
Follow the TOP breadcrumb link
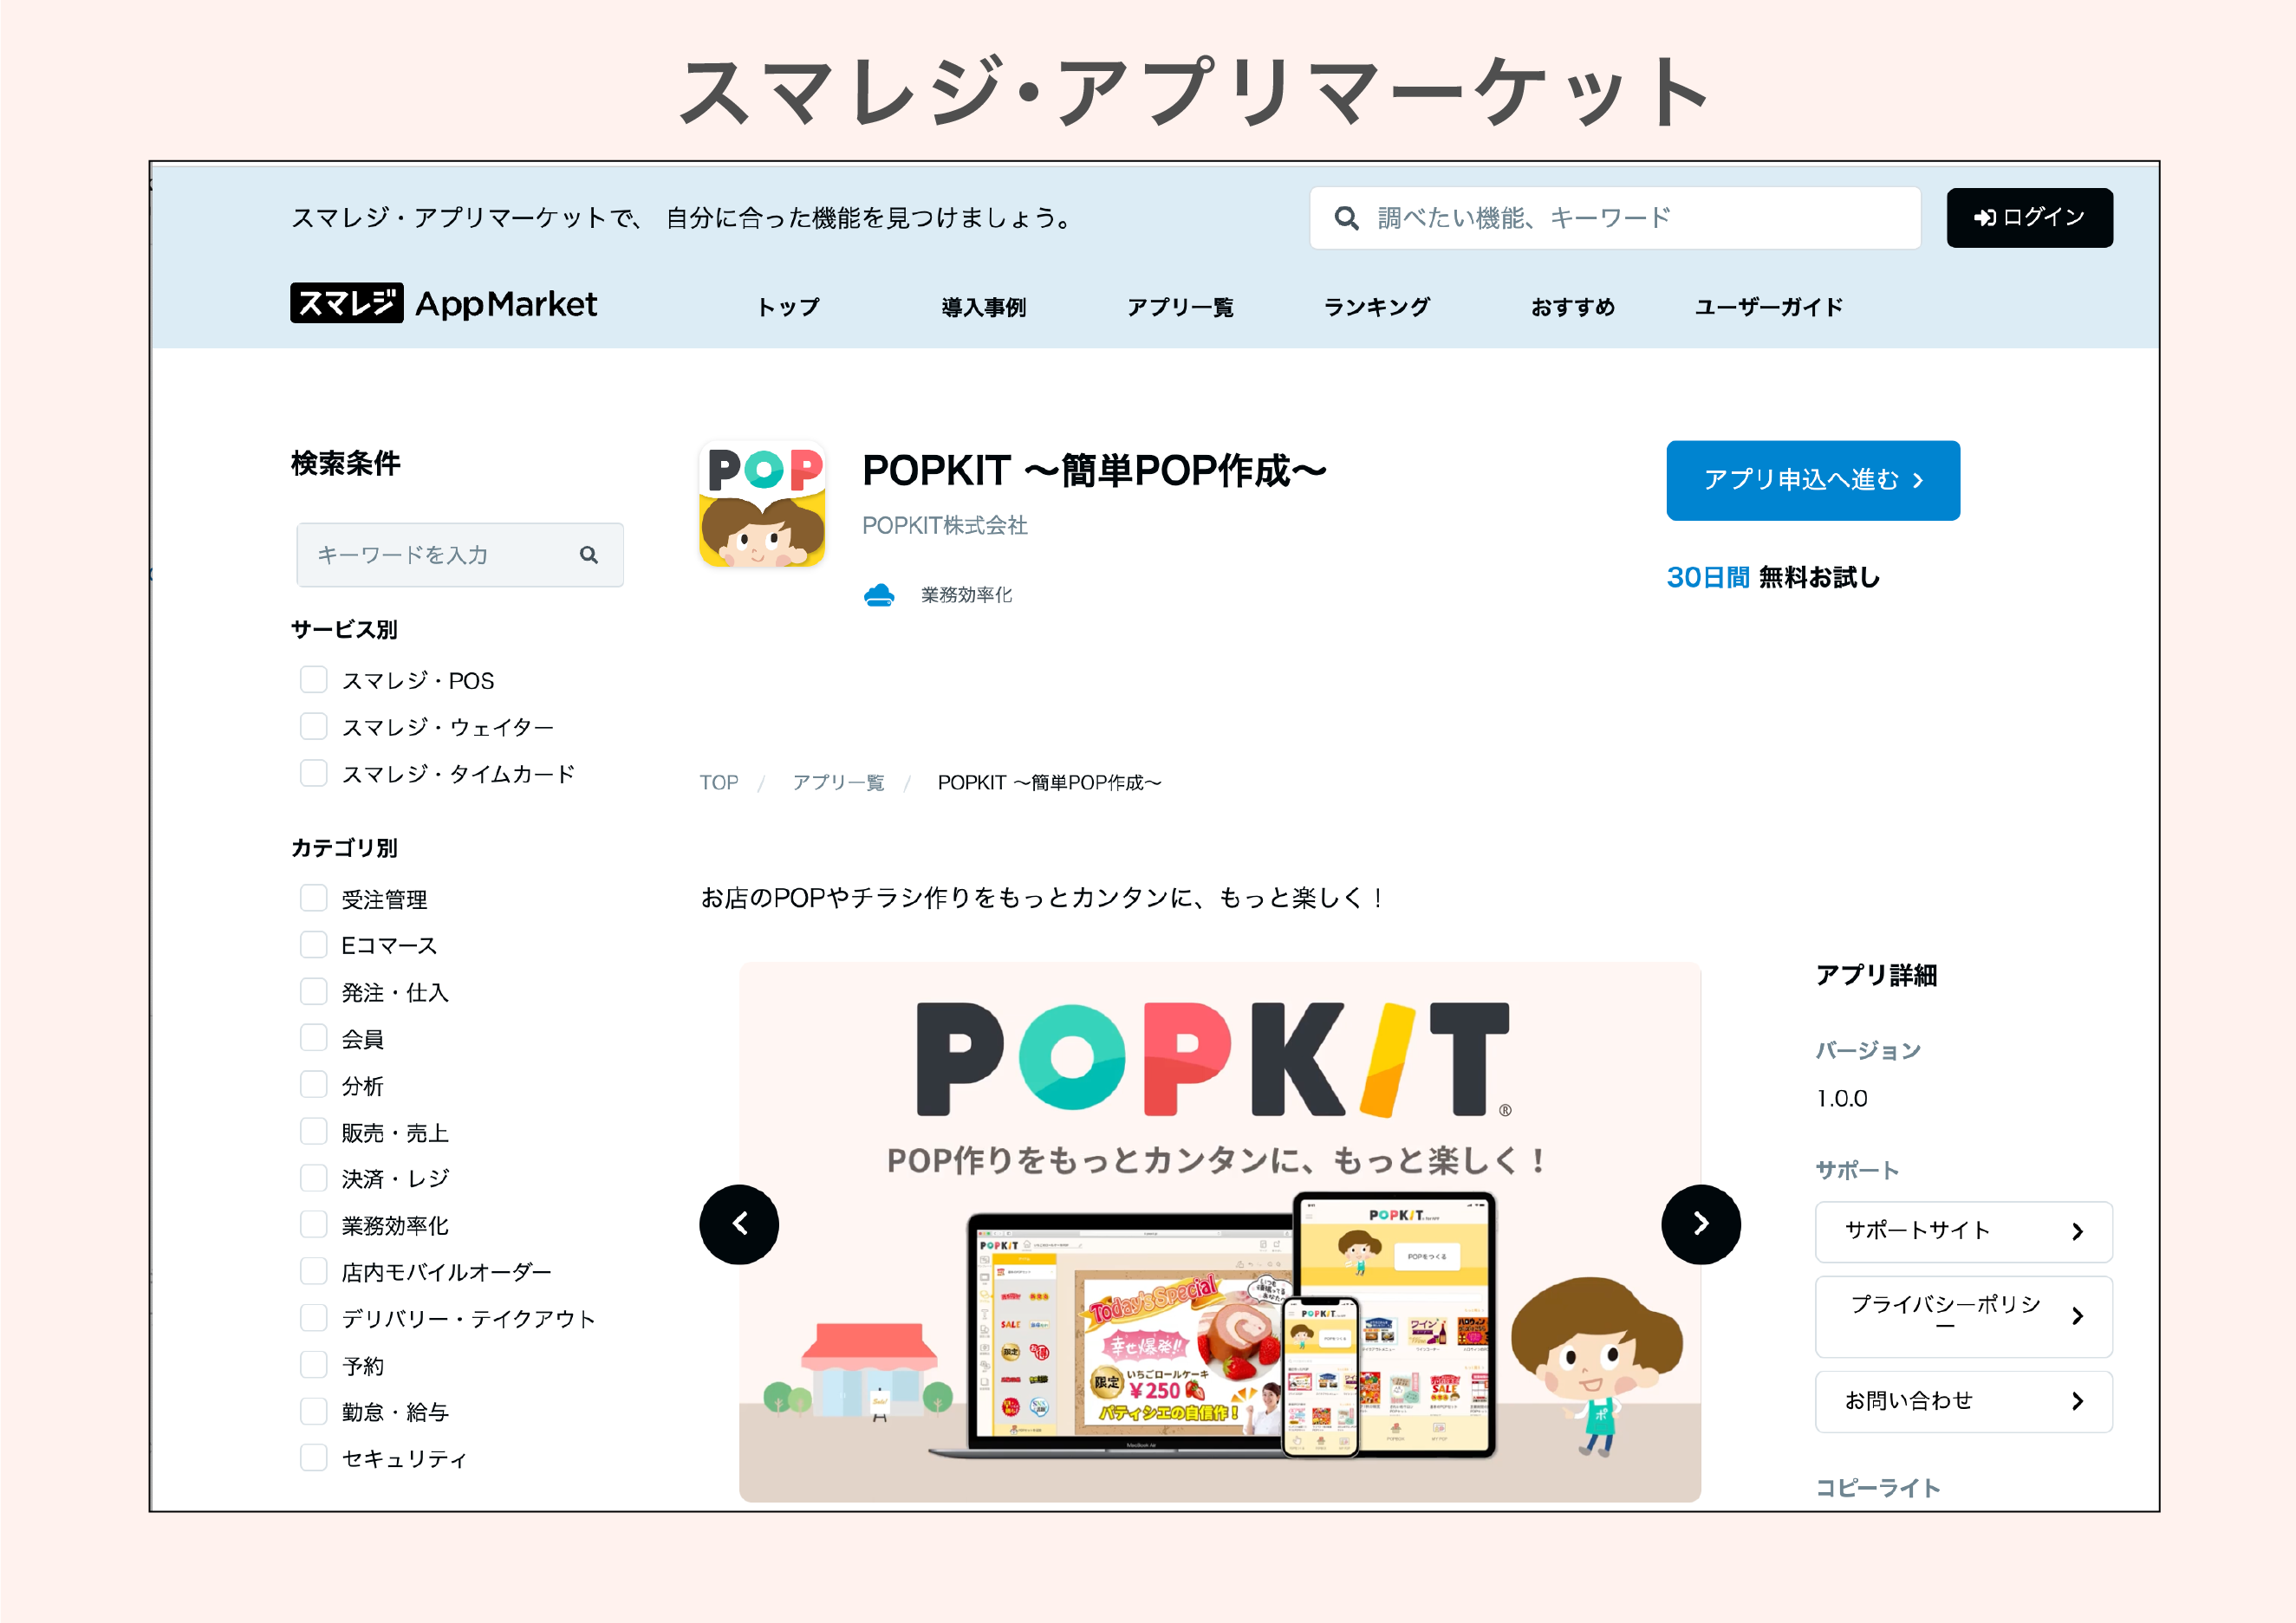[718, 783]
